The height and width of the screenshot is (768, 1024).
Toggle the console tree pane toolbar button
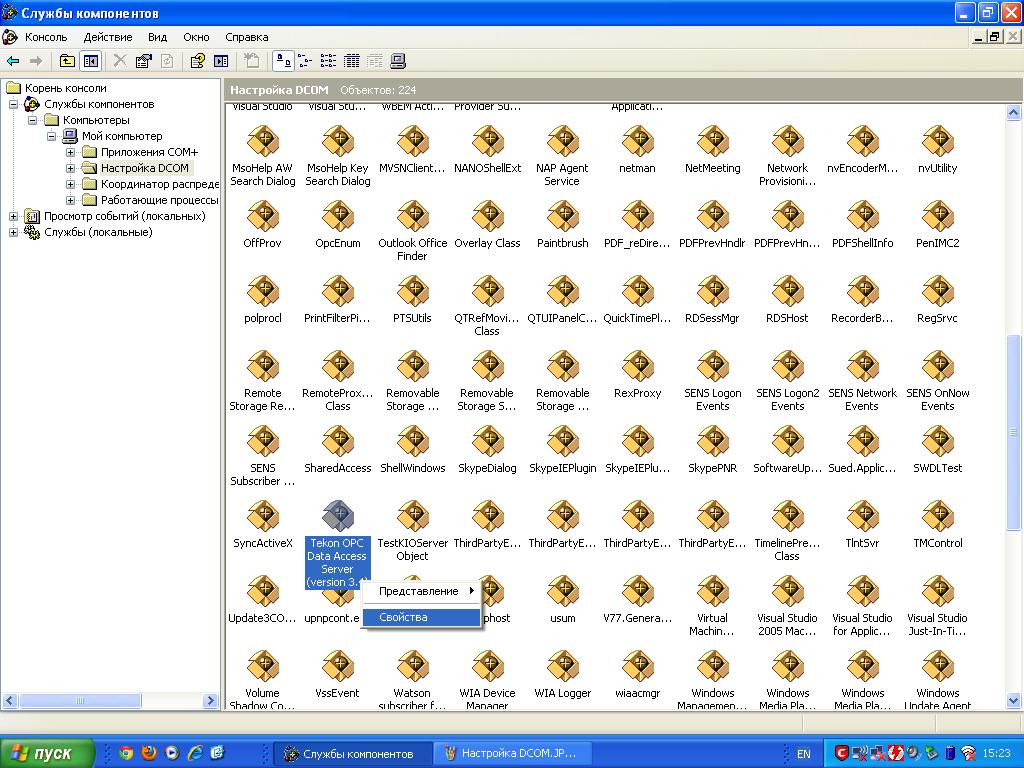point(91,61)
